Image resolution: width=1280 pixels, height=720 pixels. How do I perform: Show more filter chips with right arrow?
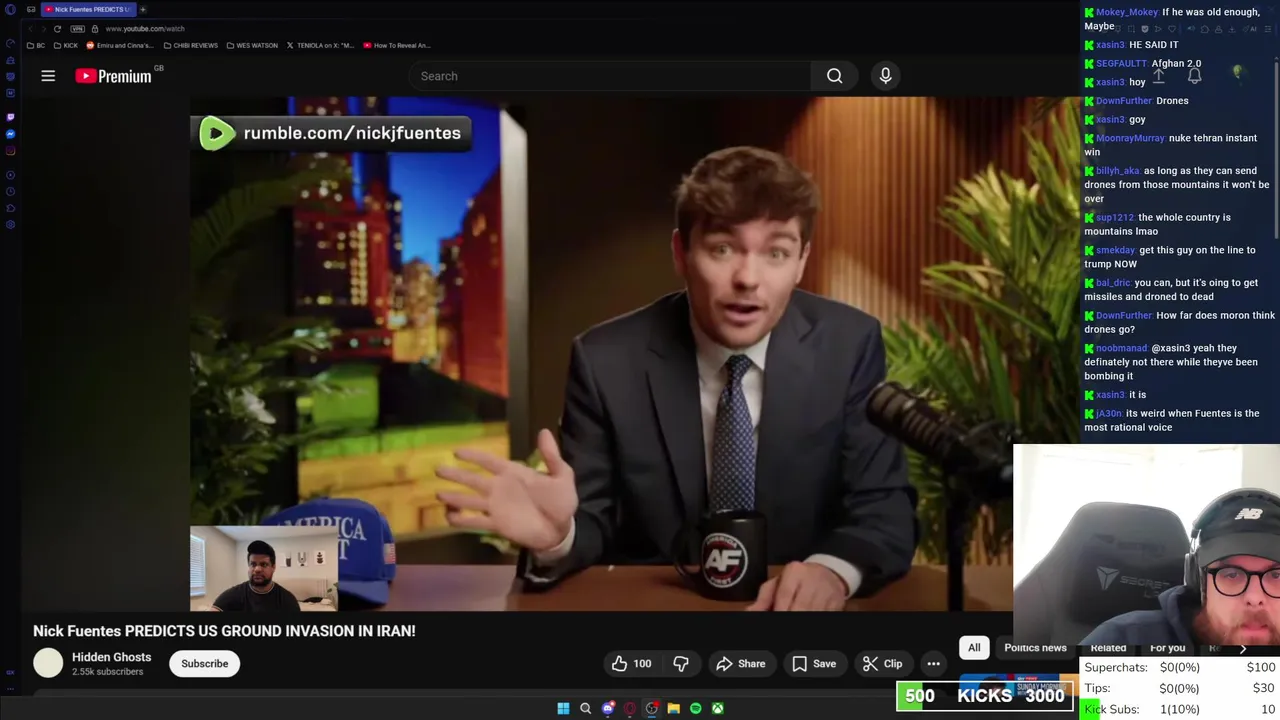1243,648
